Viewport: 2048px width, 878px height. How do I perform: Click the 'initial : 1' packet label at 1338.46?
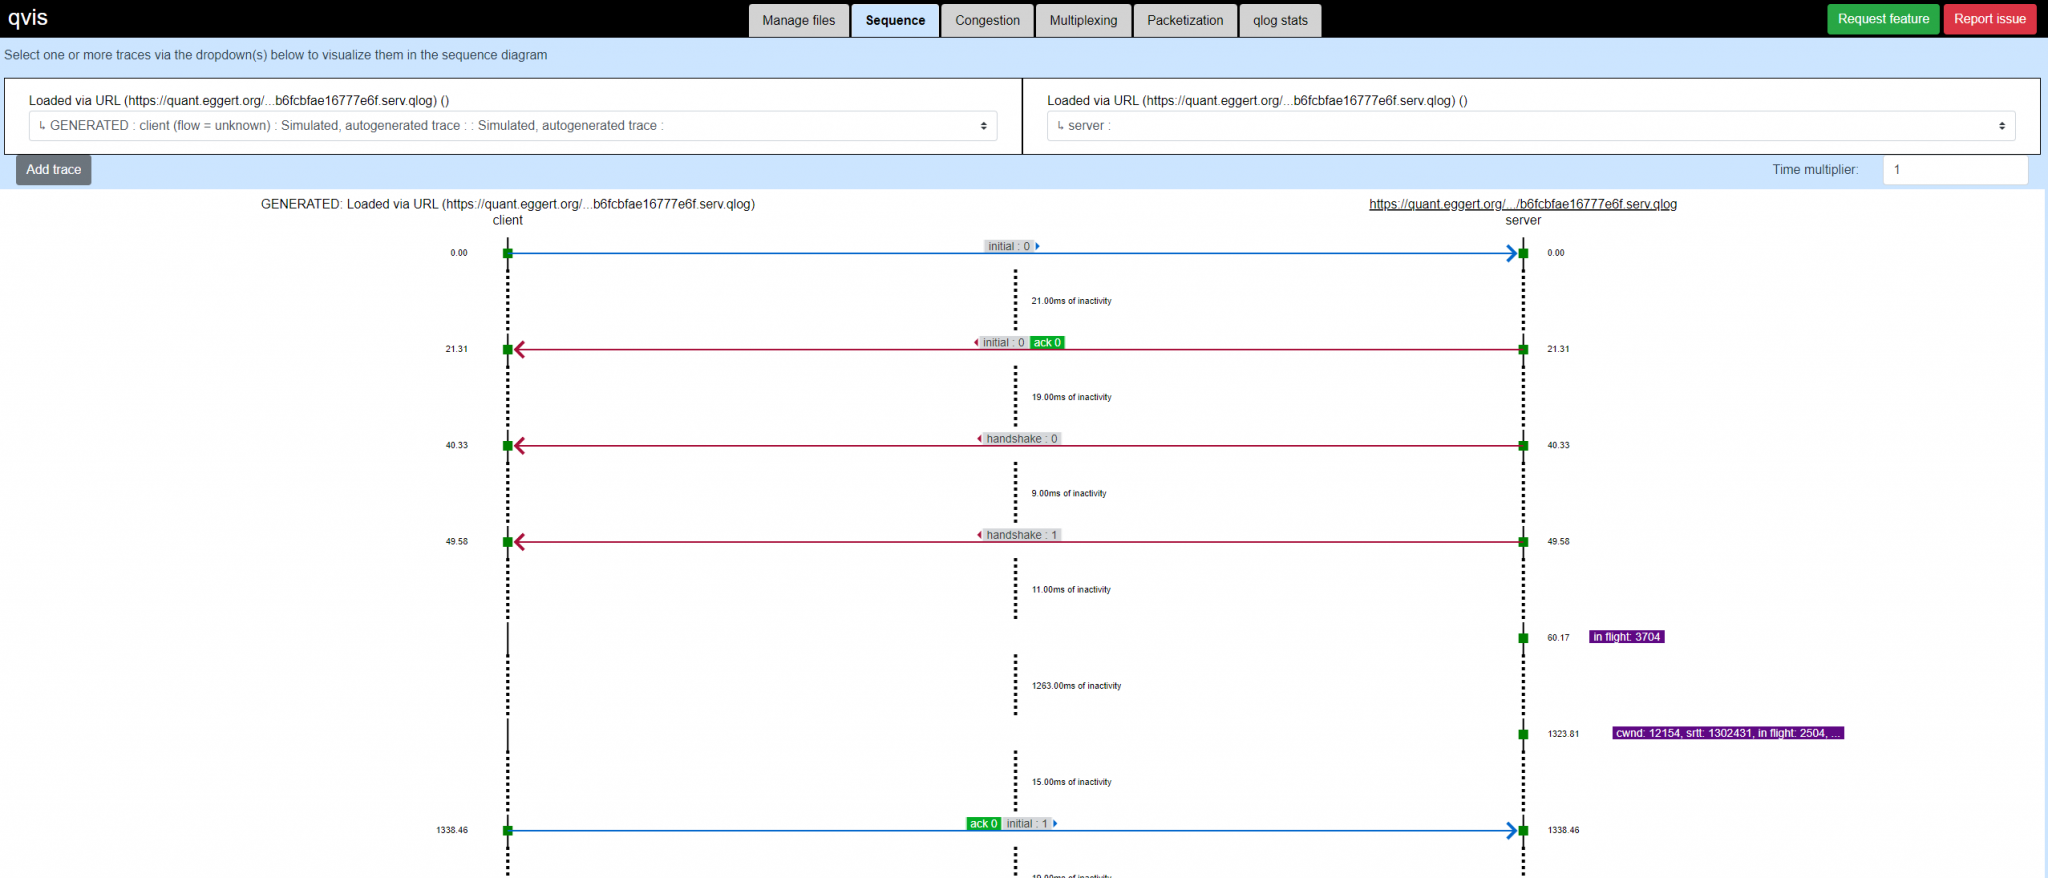click(x=1027, y=824)
